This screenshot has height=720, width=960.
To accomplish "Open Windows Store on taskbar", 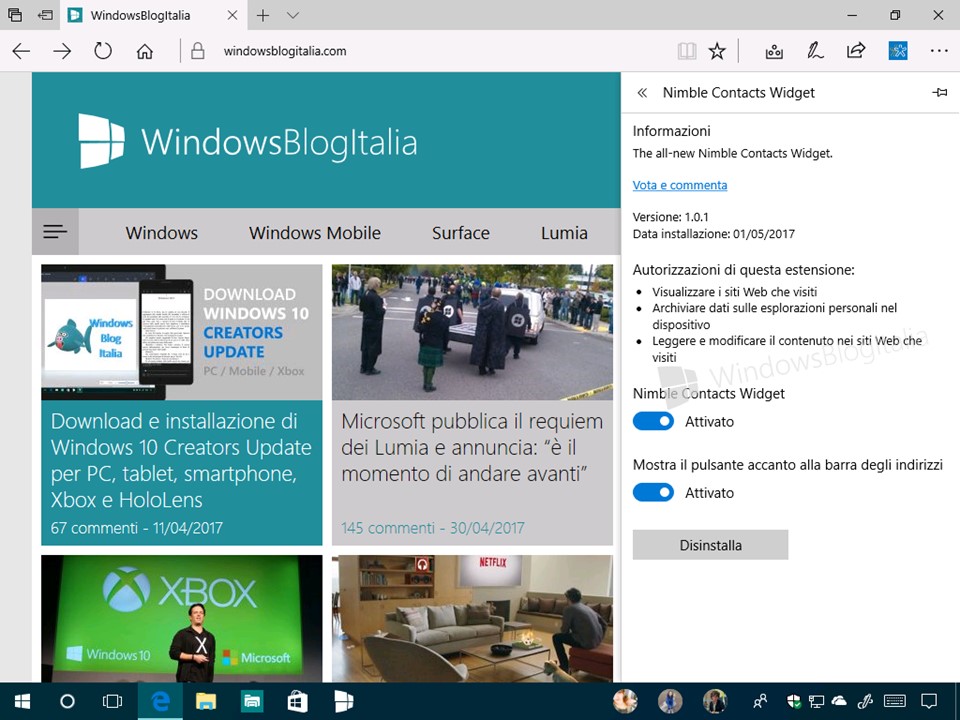I will [x=298, y=702].
